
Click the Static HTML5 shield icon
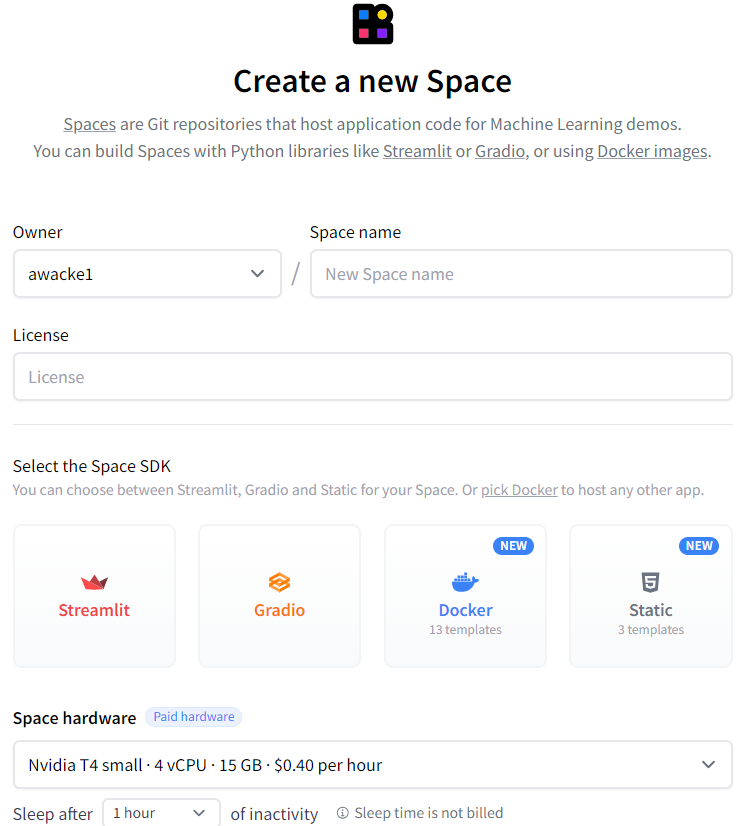(650, 582)
